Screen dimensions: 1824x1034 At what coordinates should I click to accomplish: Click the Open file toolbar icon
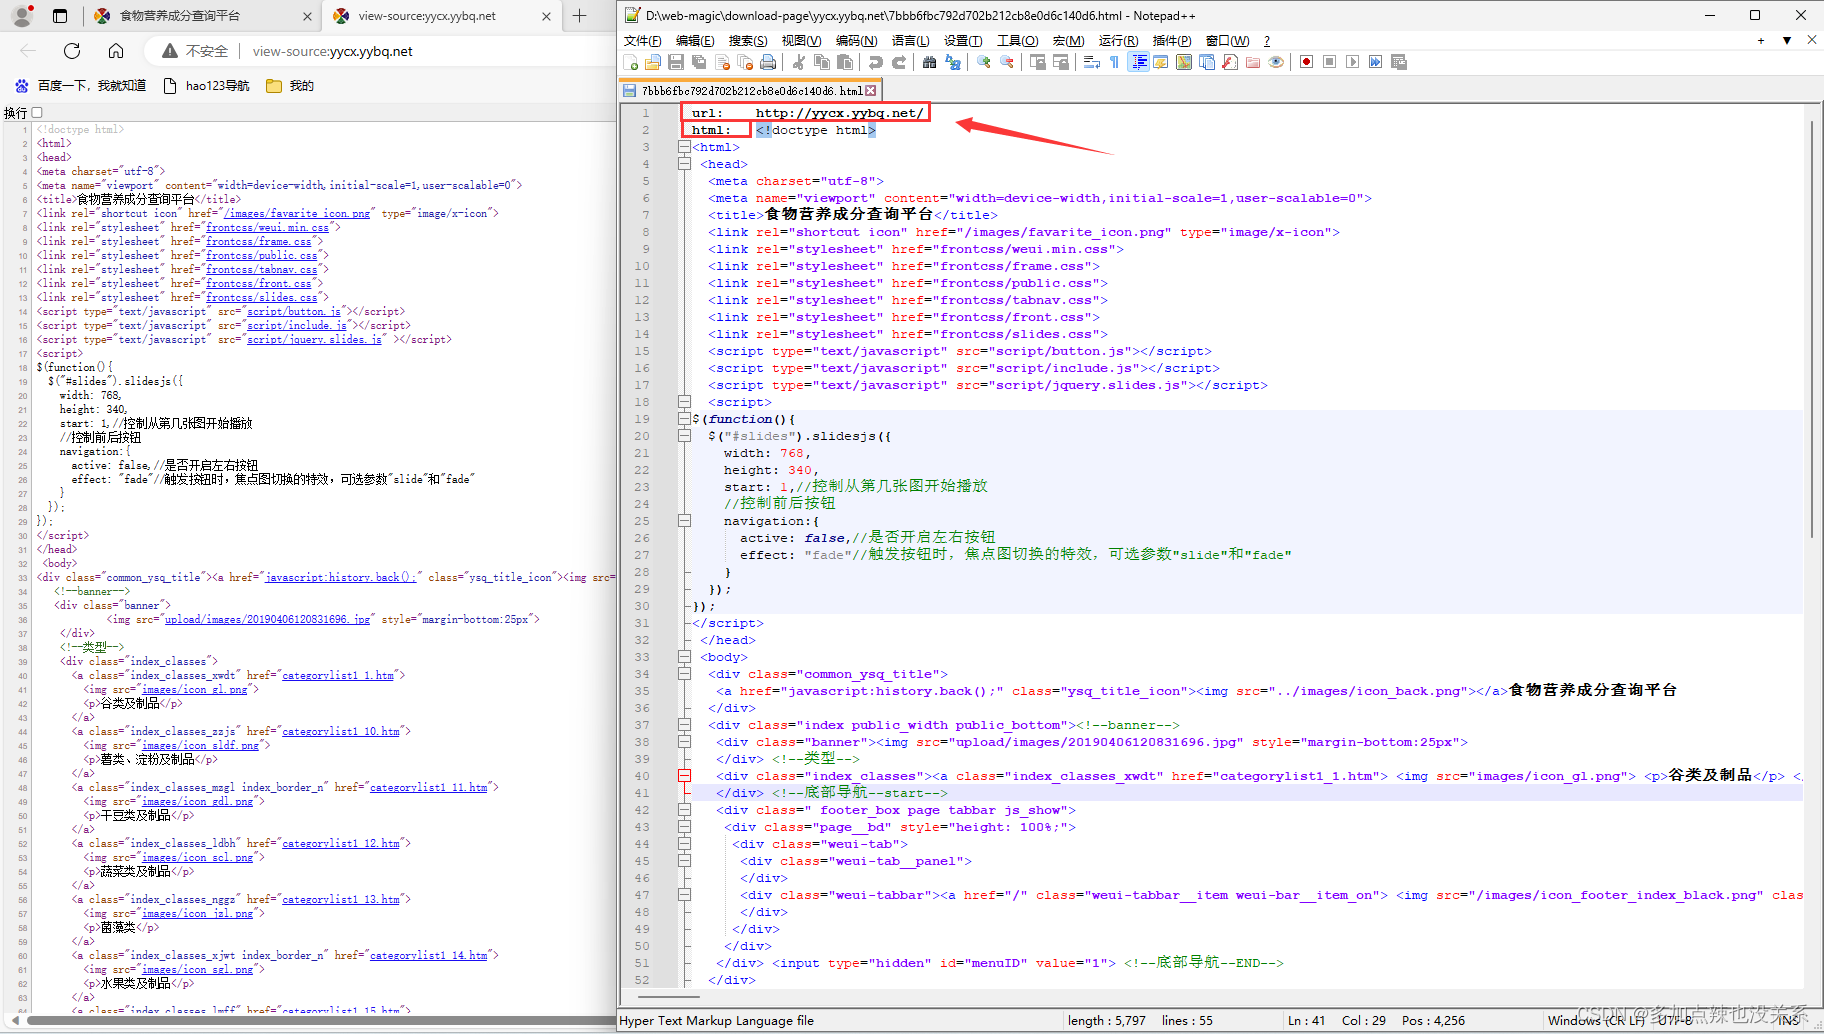pyautogui.click(x=653, y=62)
